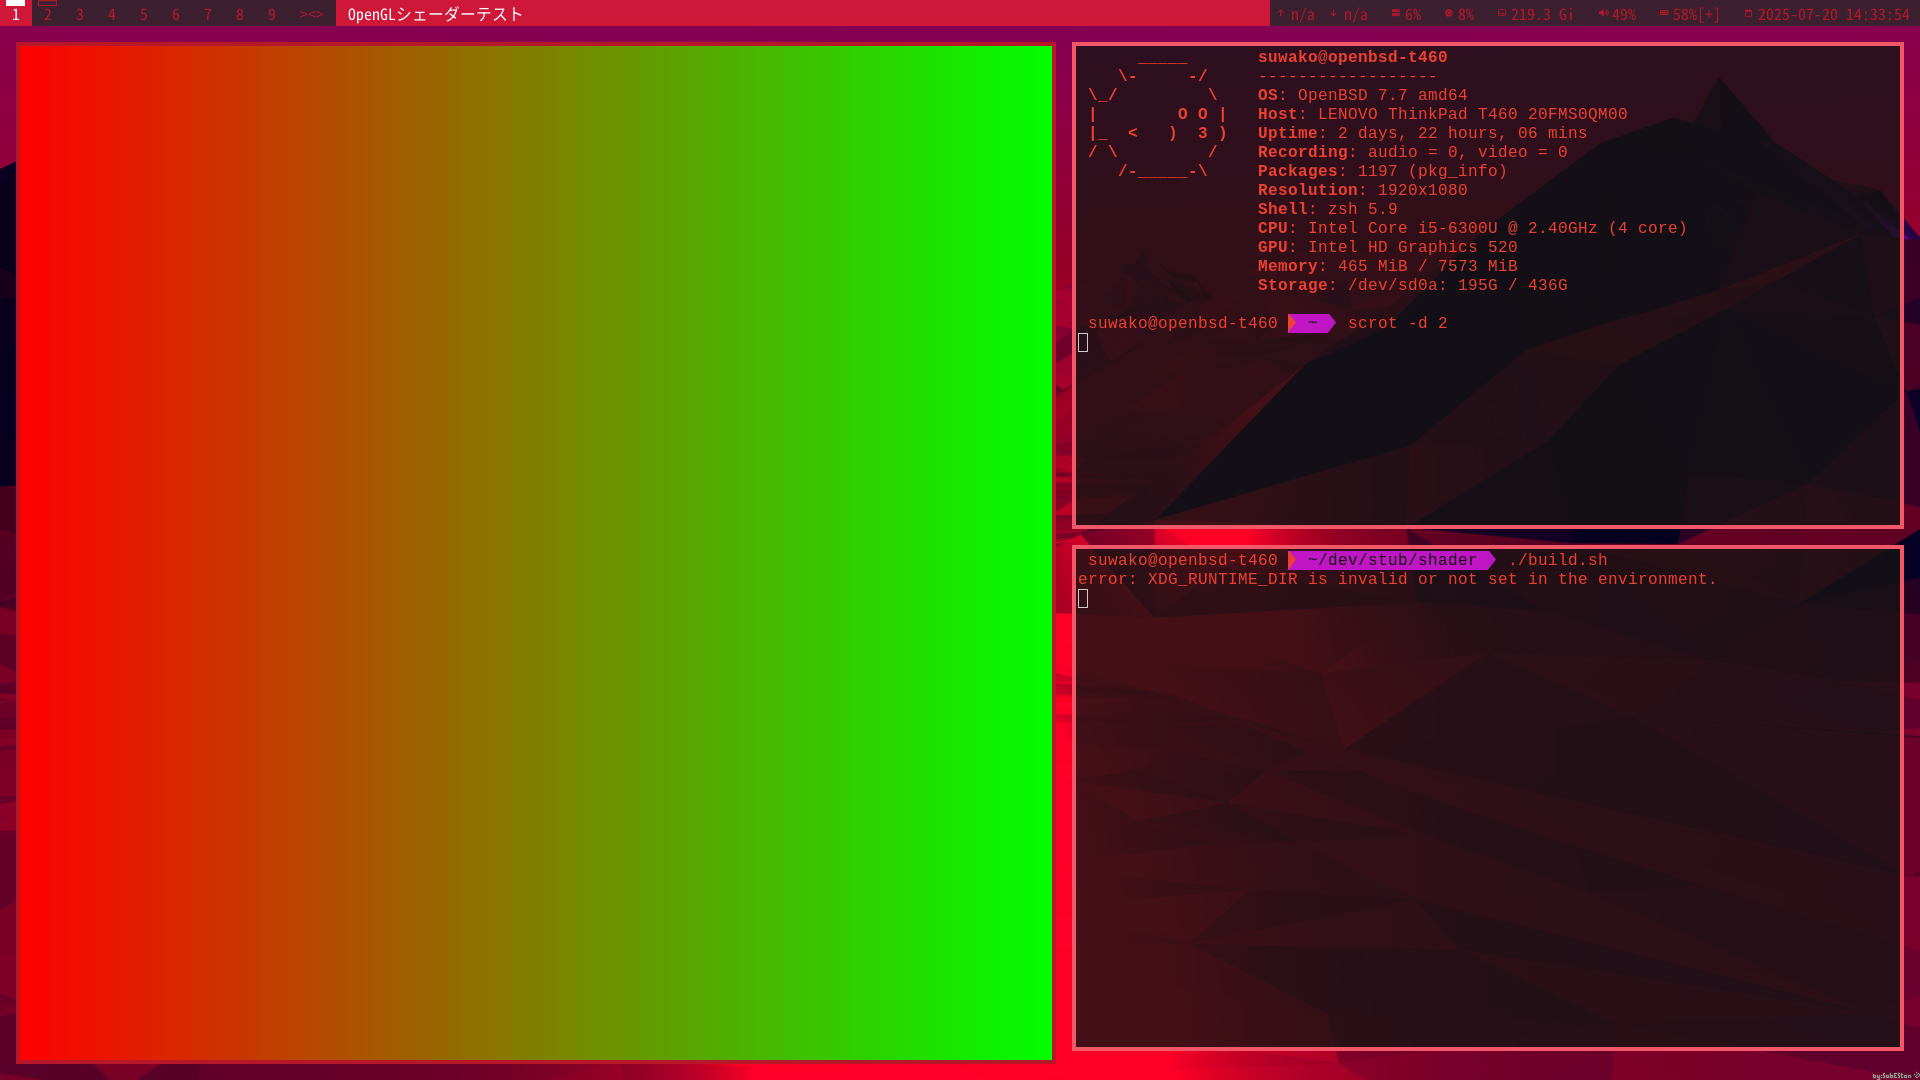Viewport: 1920px width, 1080px height.
Task: Click the OS: OpenBSD 7.7 amd64 line
Action: 1362,95
